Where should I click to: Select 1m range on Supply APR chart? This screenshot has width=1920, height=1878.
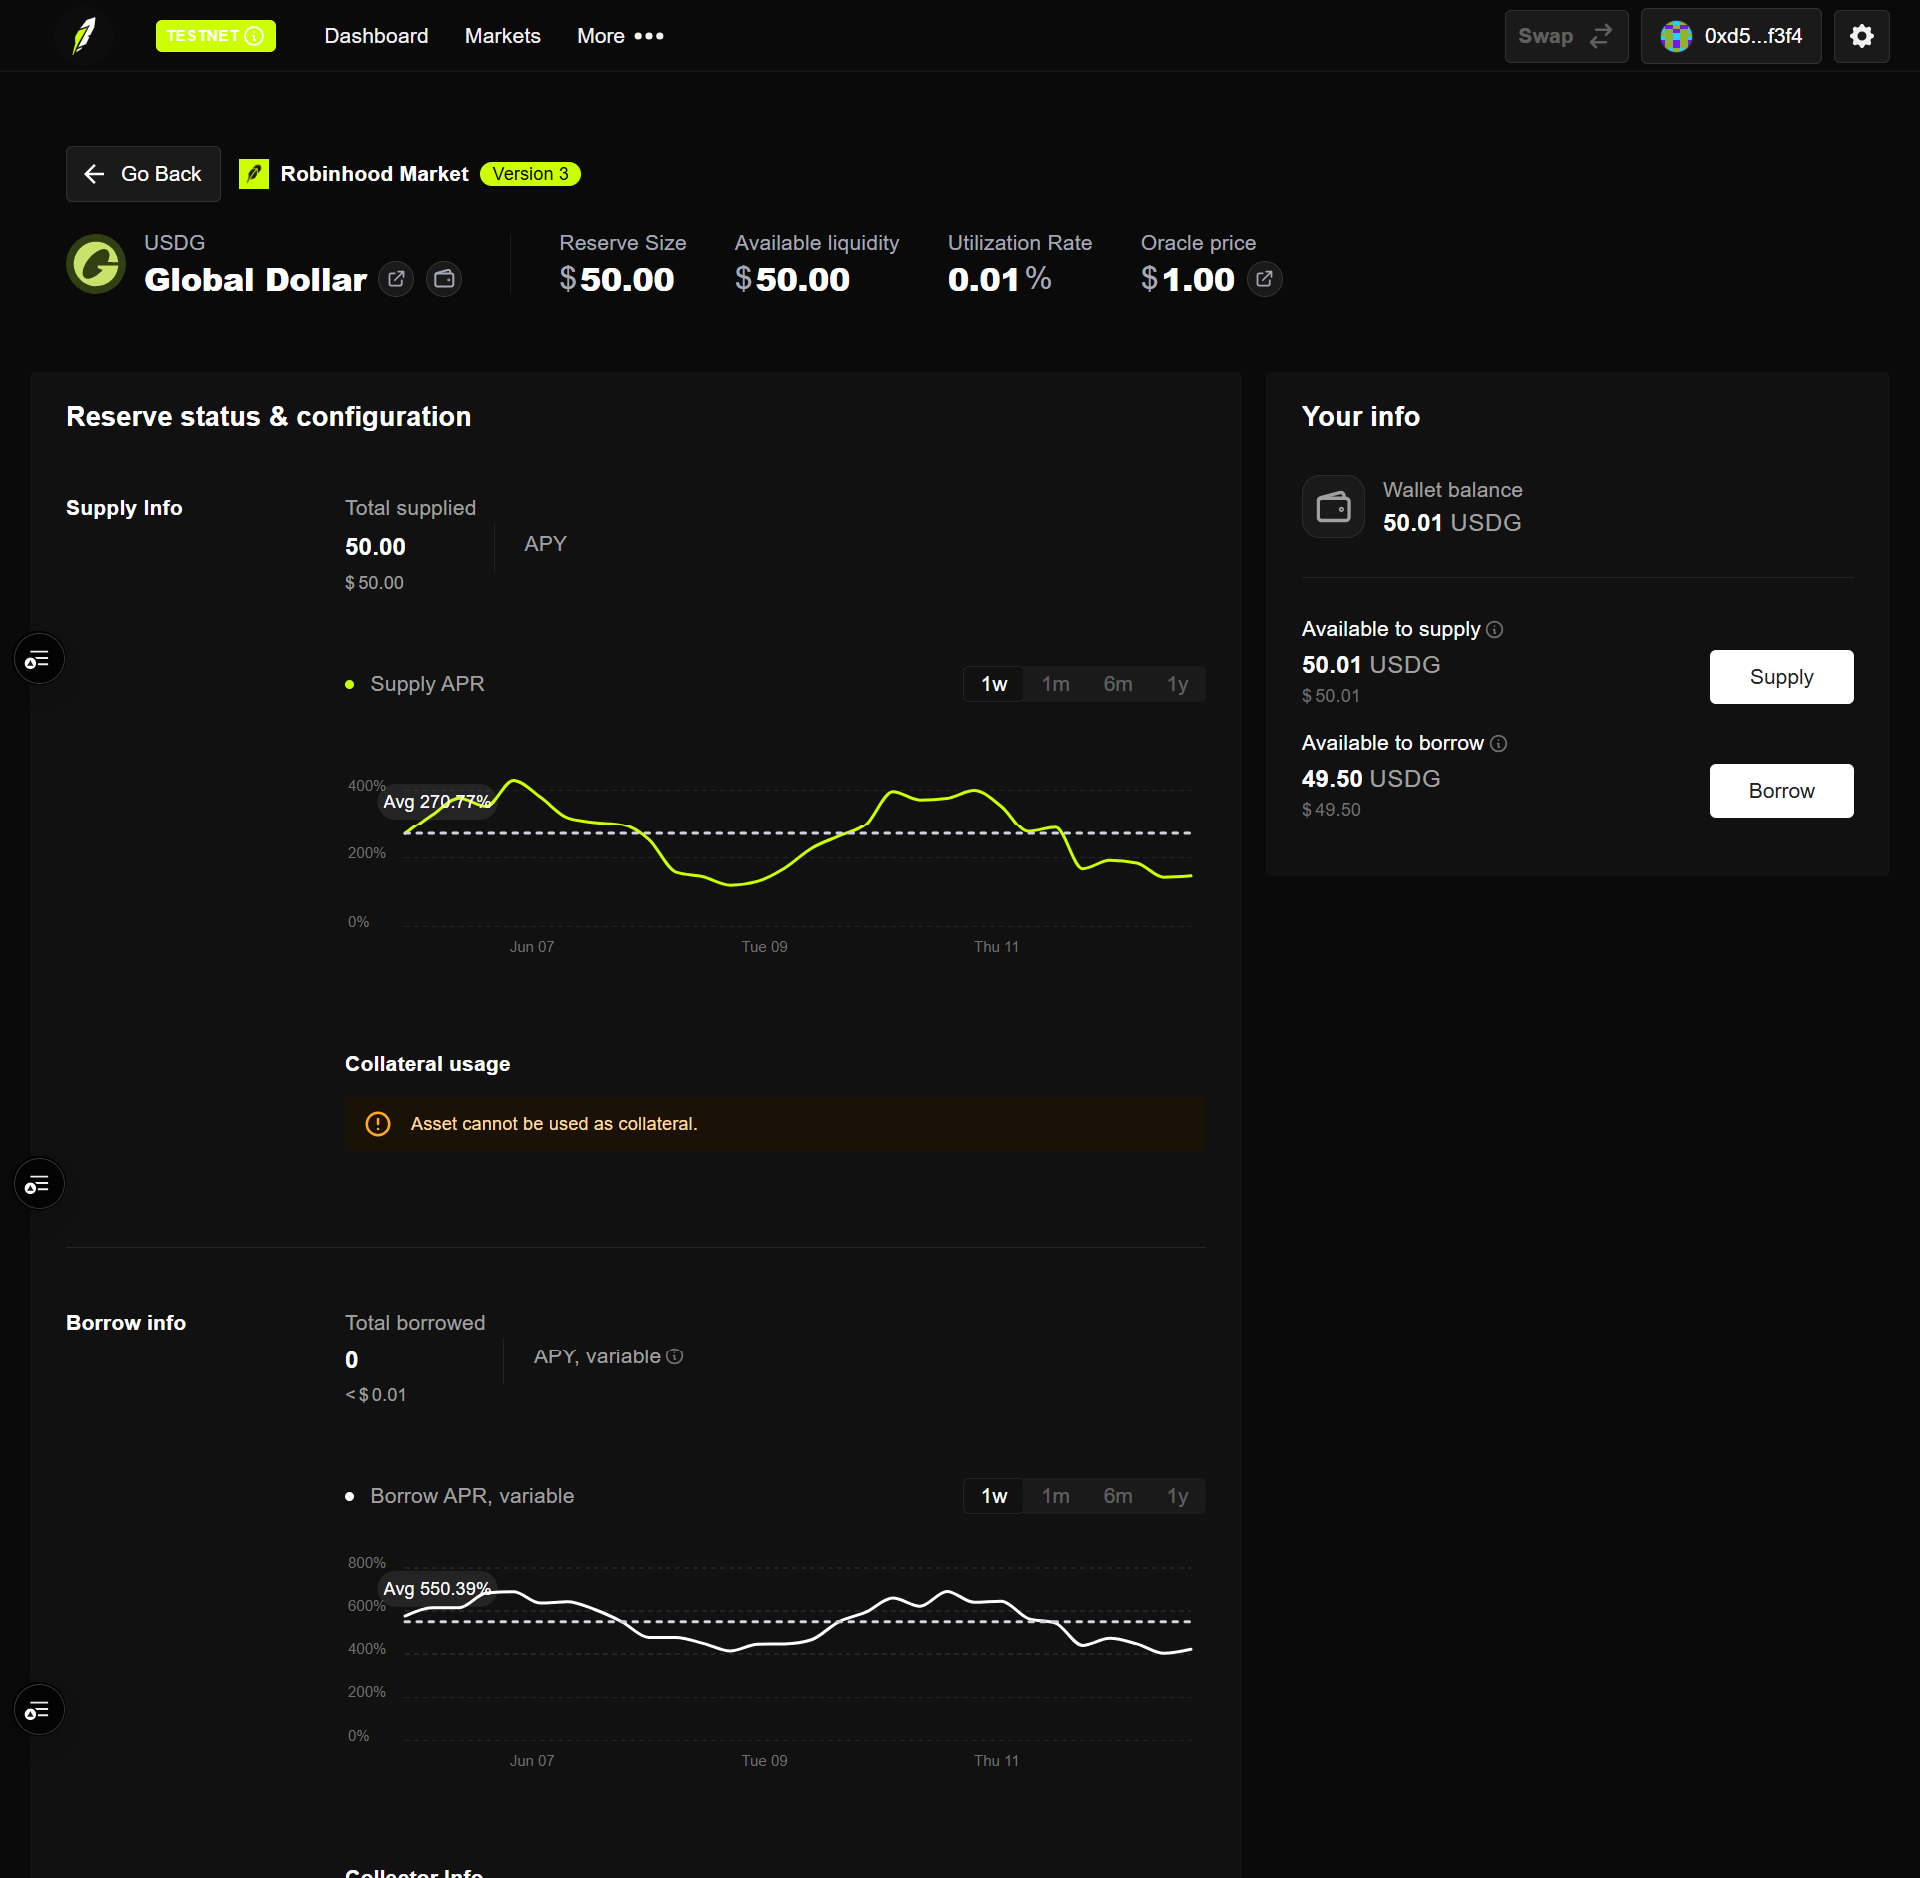(x=1056, y=684)
